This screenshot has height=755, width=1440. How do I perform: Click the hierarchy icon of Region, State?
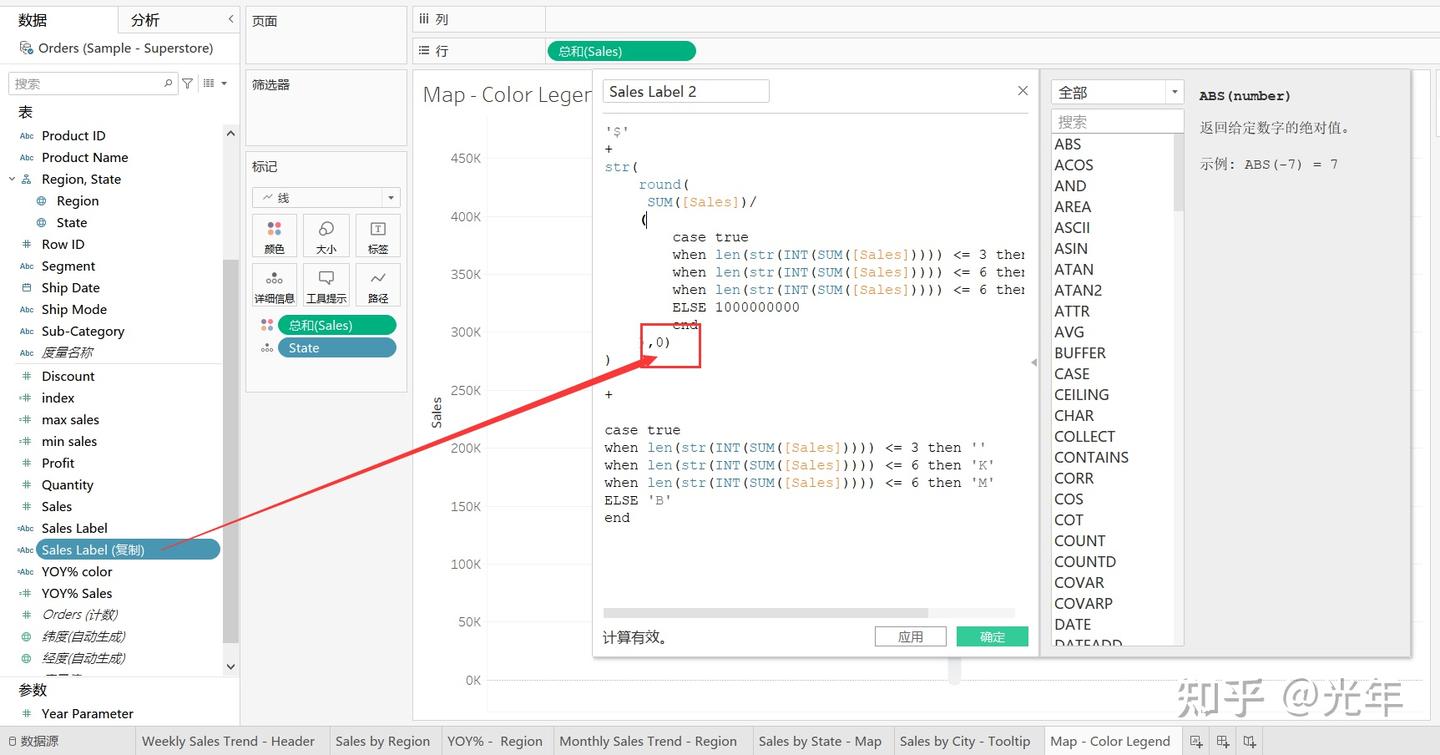pos(27,179)
